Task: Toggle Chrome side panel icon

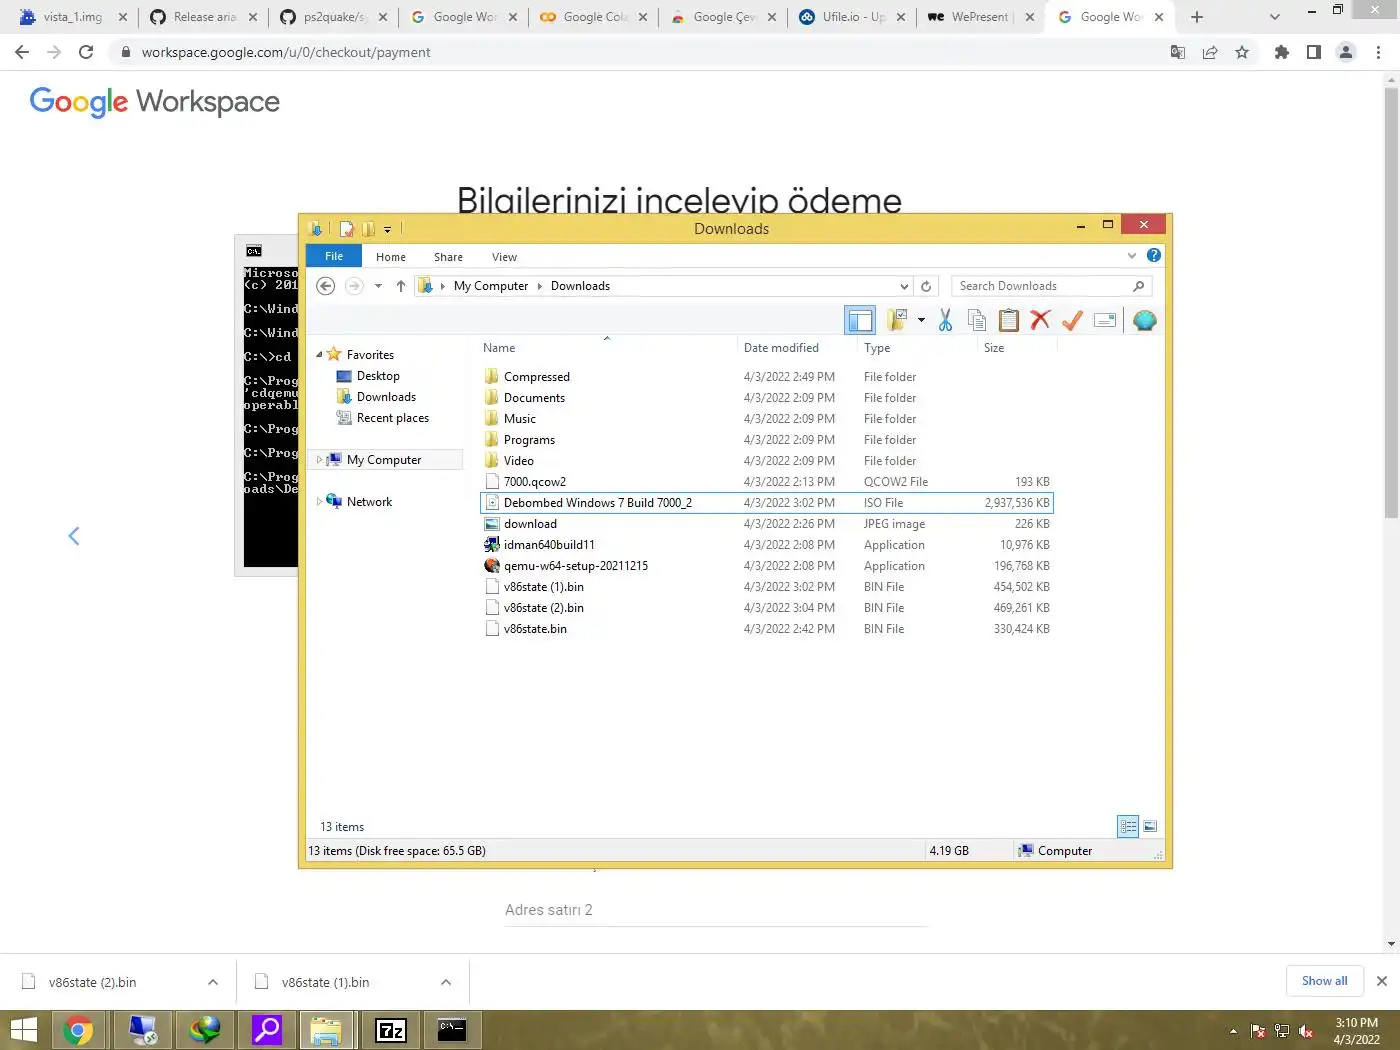Action: point(1314,52)
